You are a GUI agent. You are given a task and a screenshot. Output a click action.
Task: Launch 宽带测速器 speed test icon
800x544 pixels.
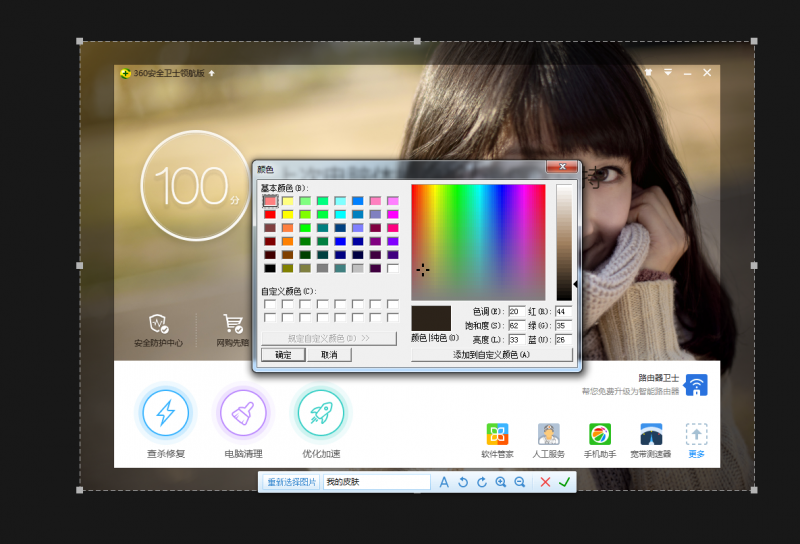tap(651, 434)
